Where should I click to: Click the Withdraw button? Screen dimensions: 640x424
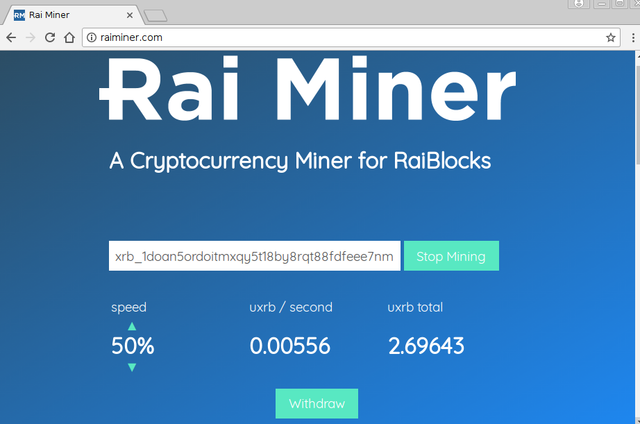click(x=317, y=404)
